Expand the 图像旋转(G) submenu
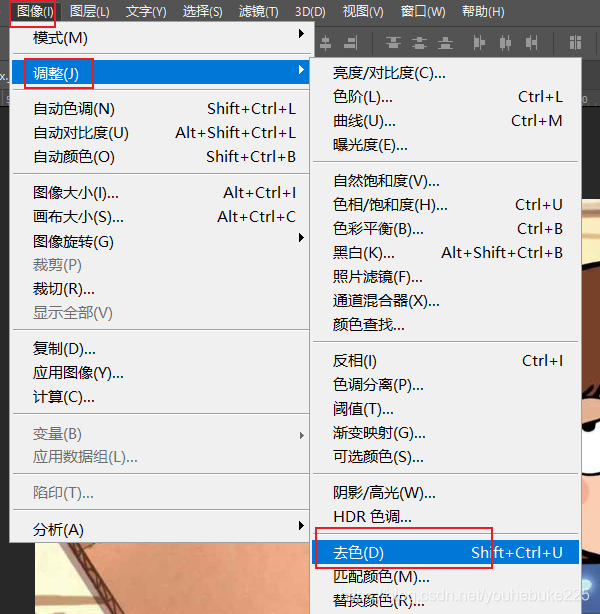The image size is (600, 614). tap(161, 241)
